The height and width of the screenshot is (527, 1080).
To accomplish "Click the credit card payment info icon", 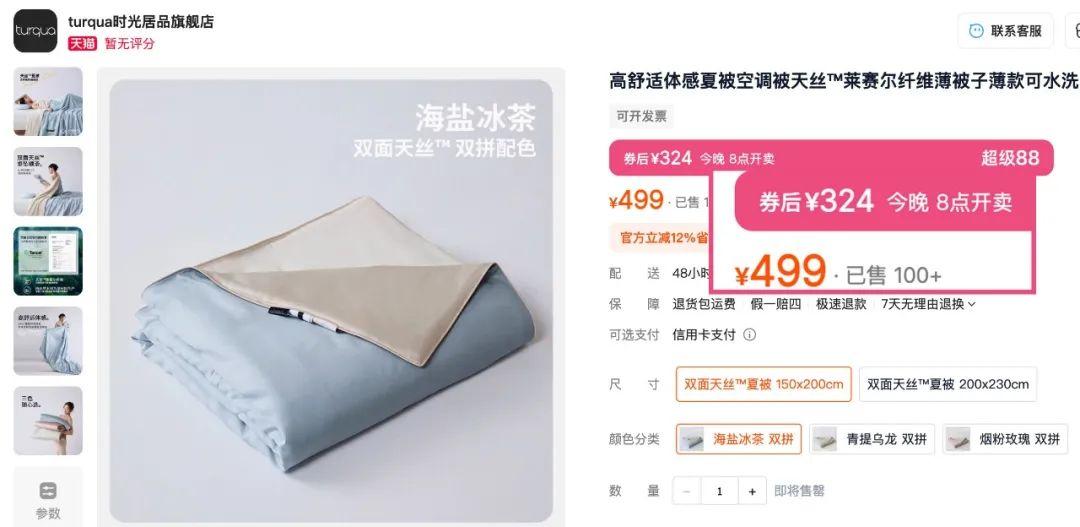I will coord(749,335).
